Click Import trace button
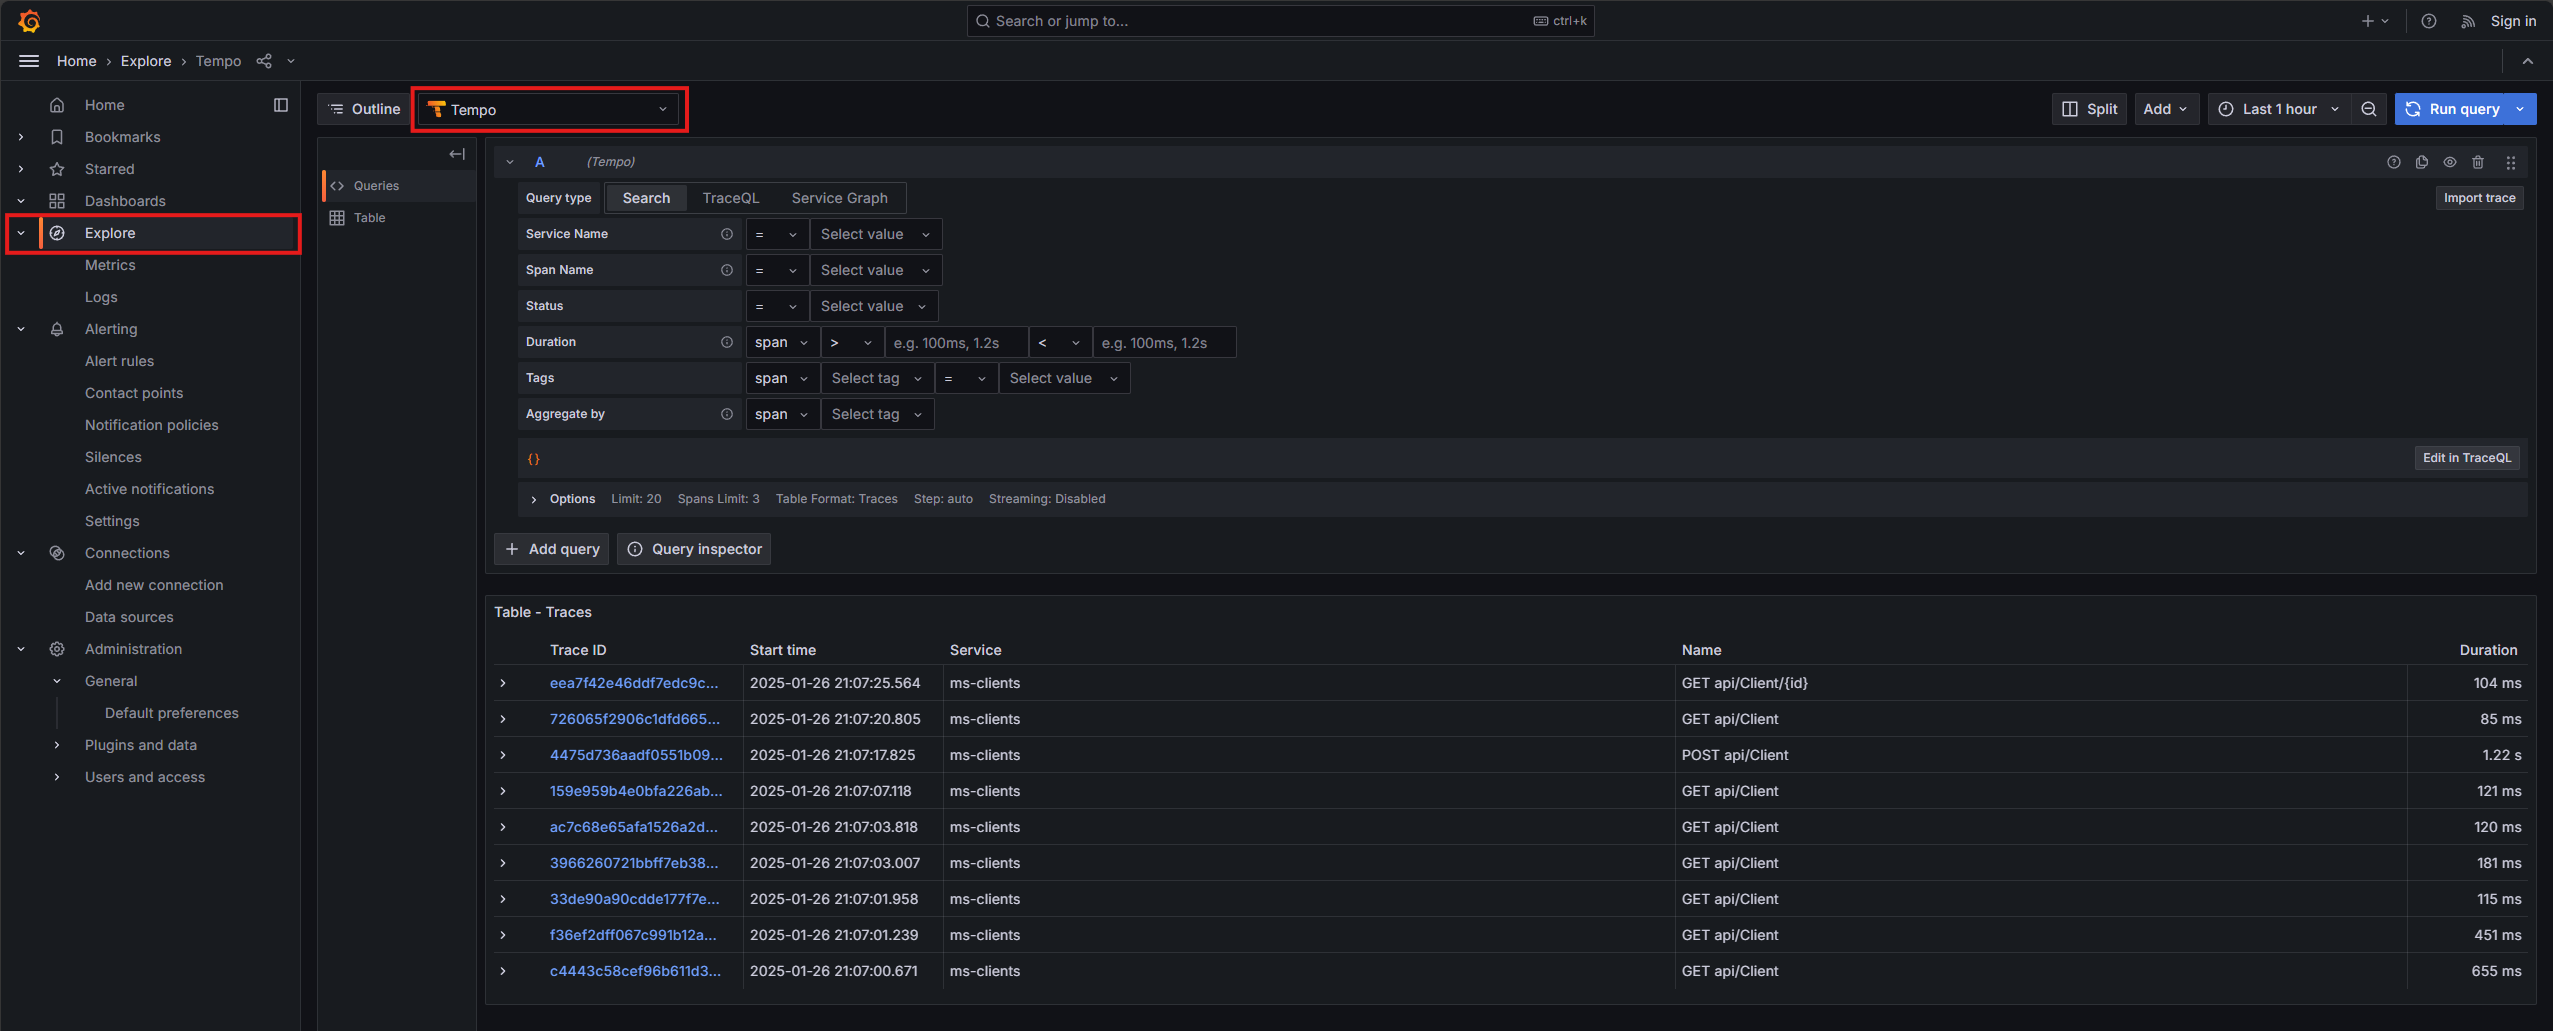 click(x=2479, y=198)
